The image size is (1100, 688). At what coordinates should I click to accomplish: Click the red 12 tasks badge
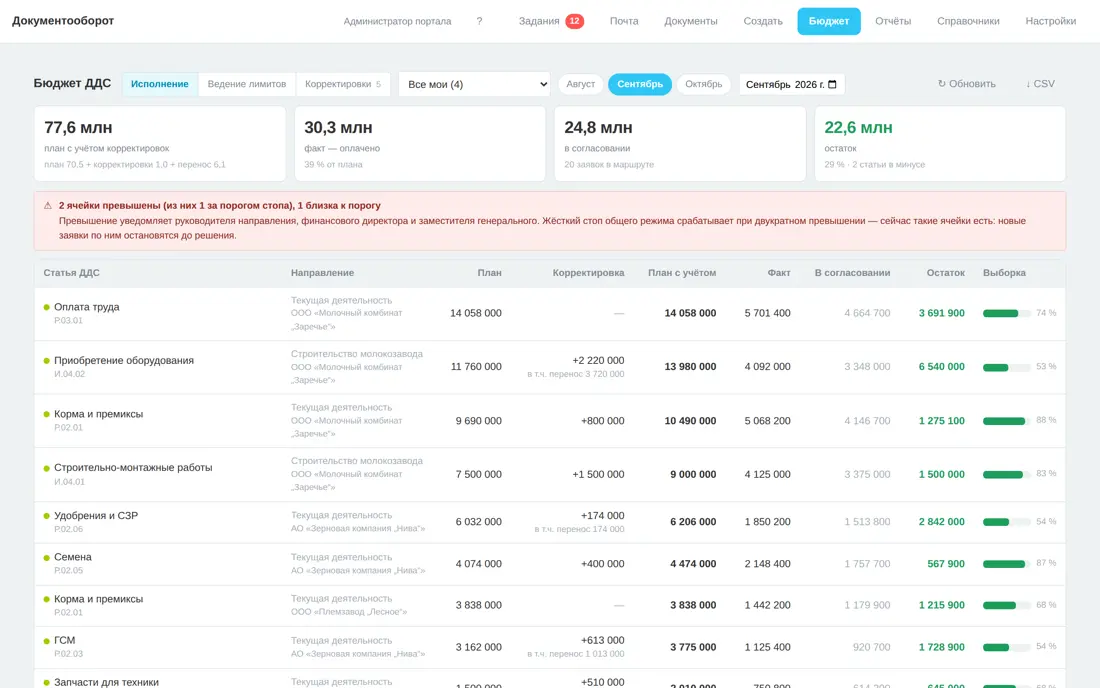coord(575,21)
